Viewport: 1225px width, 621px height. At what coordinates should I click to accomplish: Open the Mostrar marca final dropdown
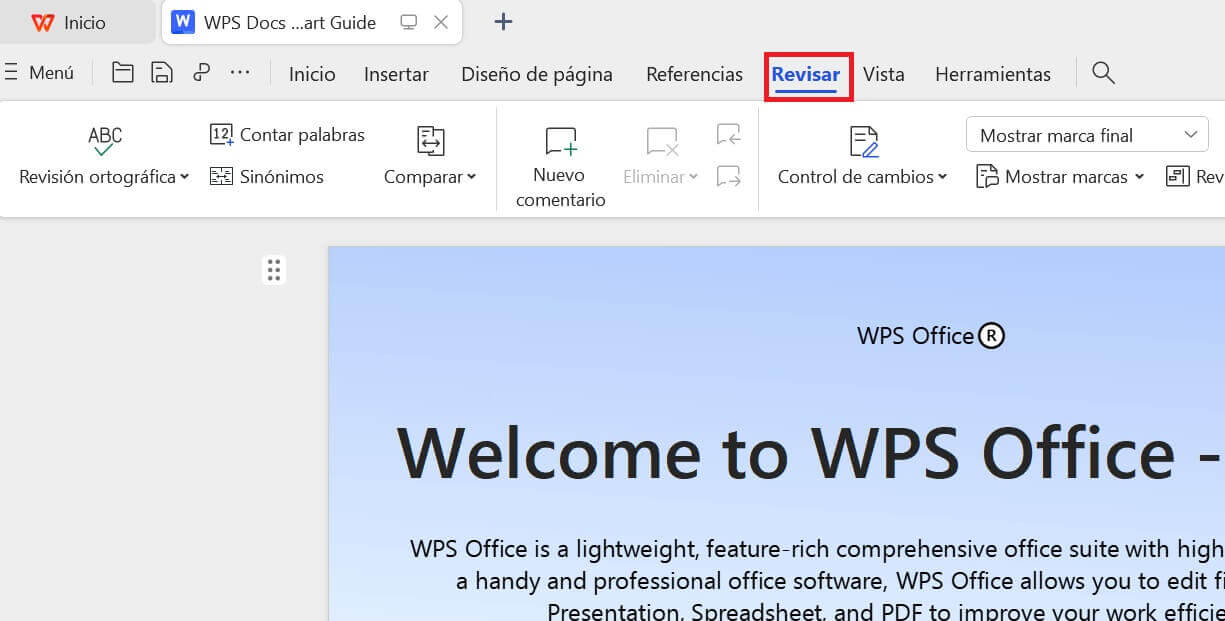[1086, 134]
